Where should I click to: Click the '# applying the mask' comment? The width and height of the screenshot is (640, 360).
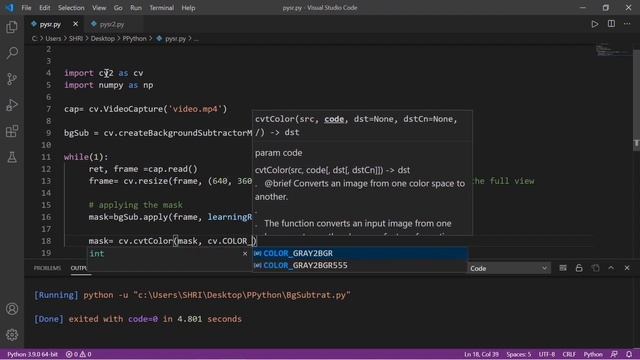coord(136,205)
